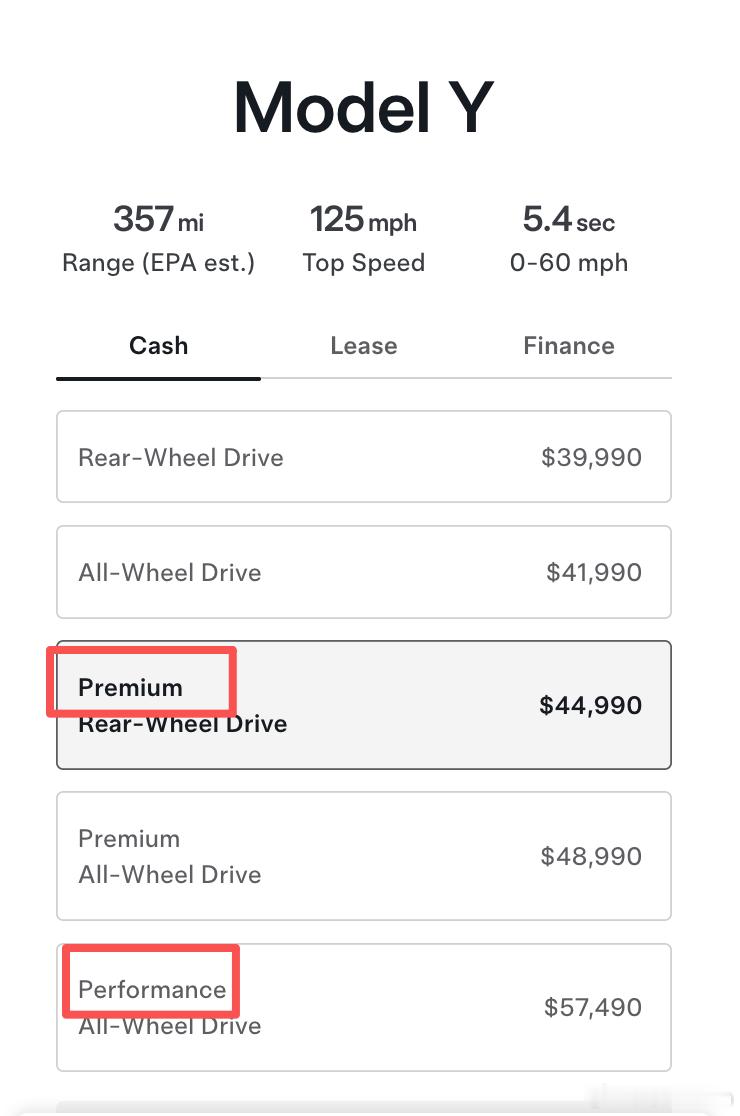This screenshot has width=740, height=1116.
Task: Click the 0-60 mph label
Action: point(568,263)
